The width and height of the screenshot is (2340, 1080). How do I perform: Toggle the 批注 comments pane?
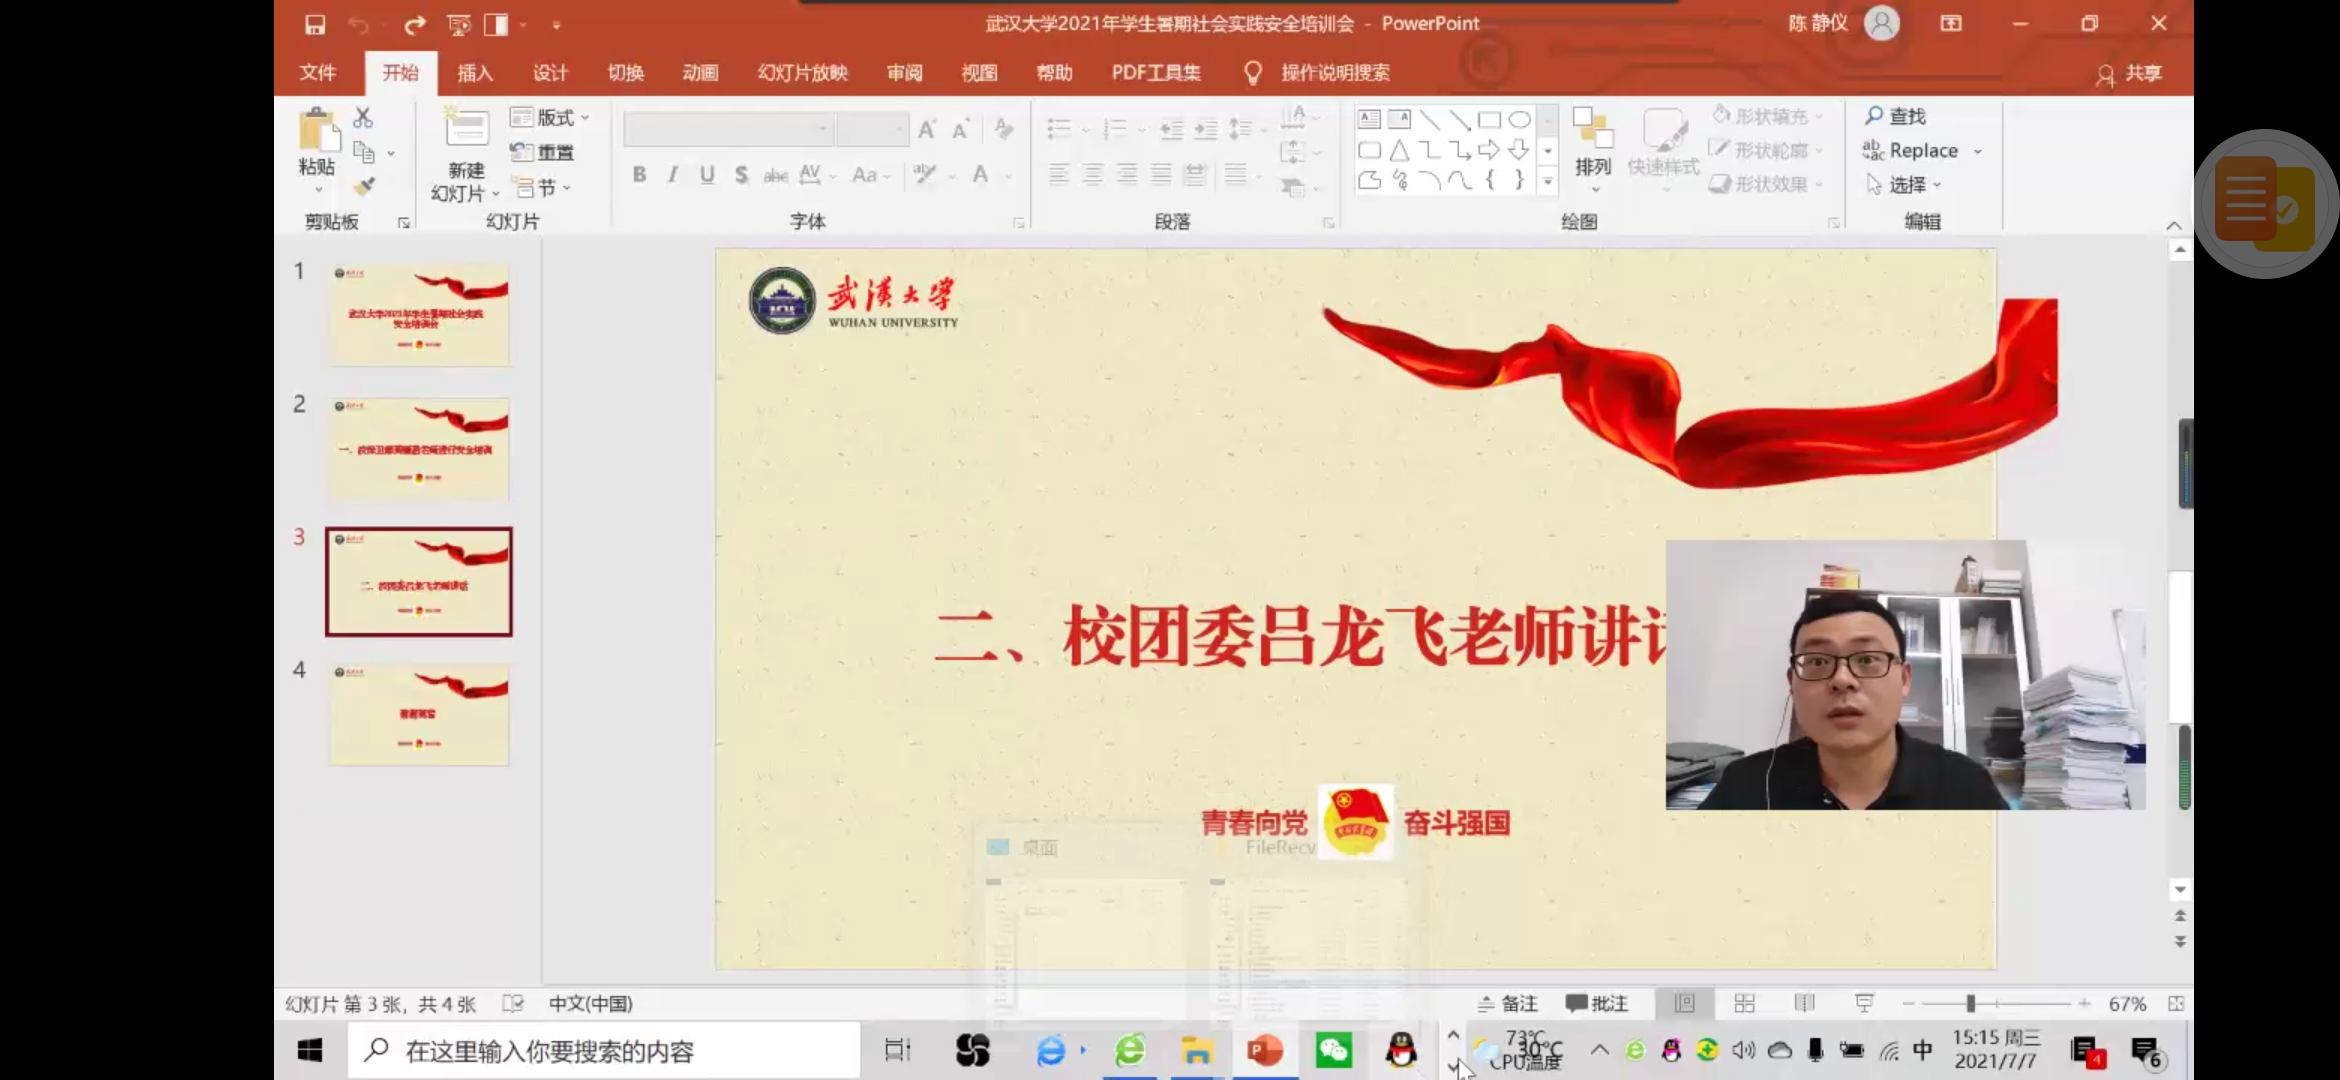pyautogui.click(x=1598, y=1003)
